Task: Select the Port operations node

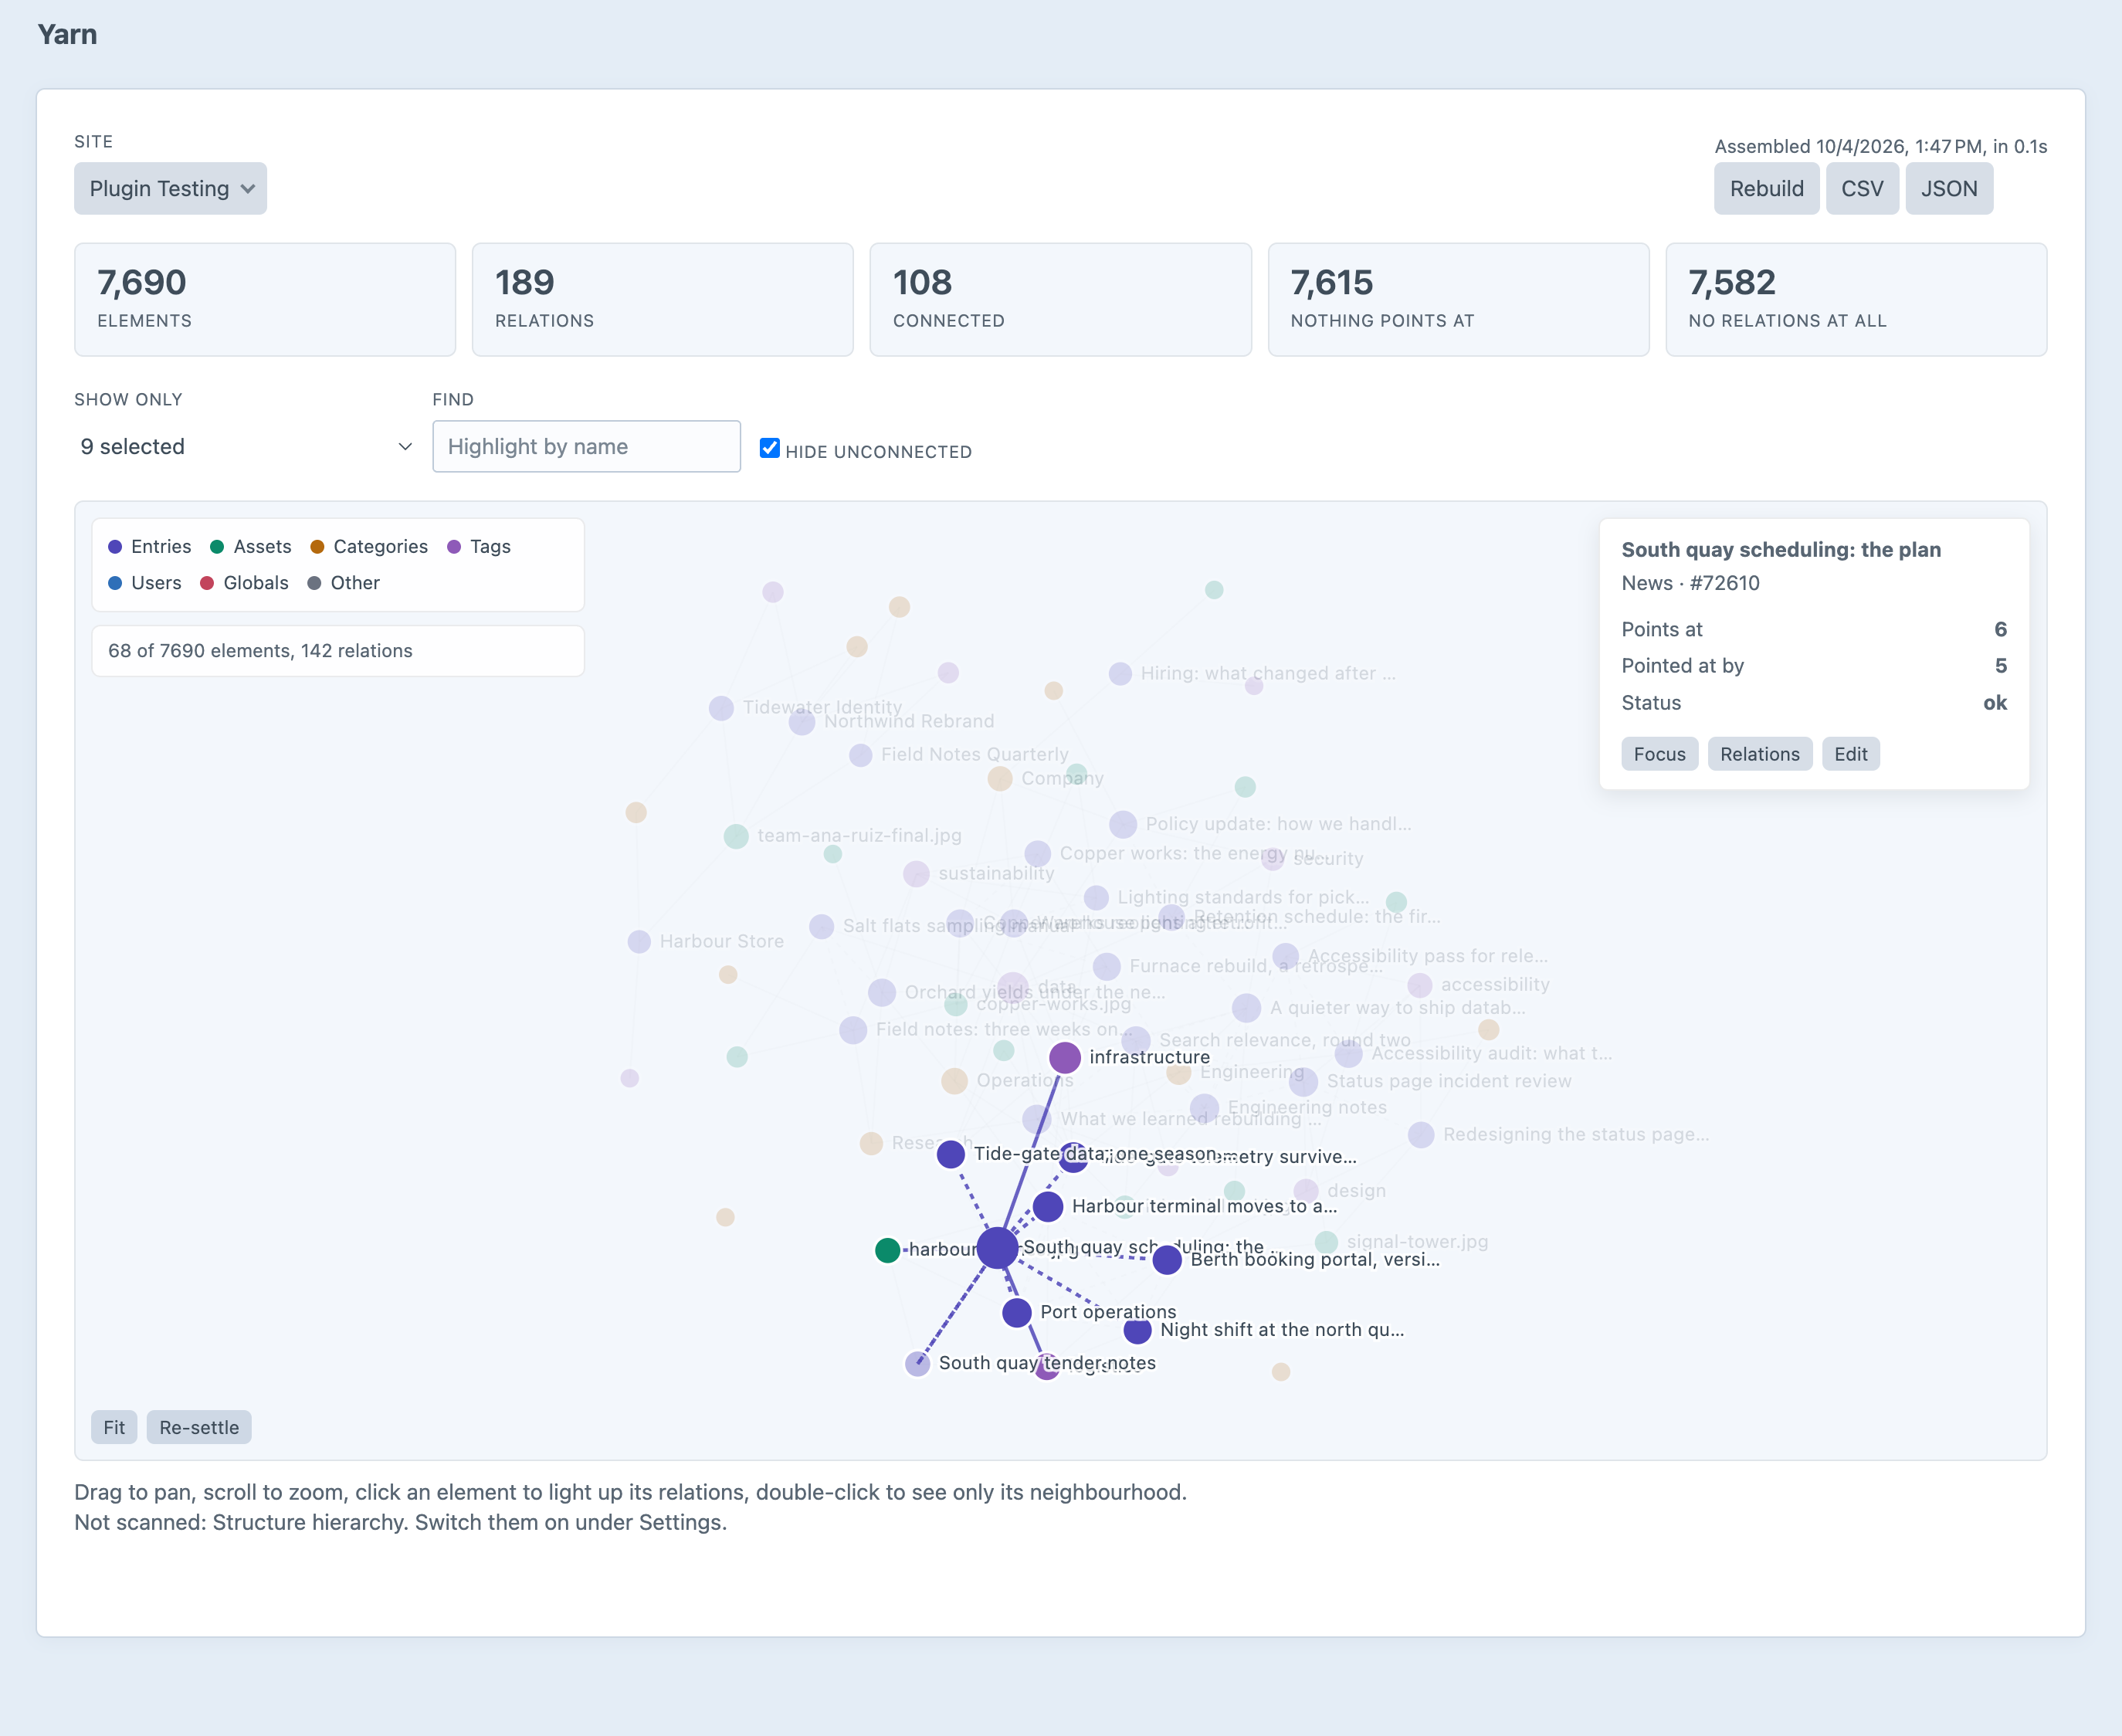Action: click(1016, 1312)
